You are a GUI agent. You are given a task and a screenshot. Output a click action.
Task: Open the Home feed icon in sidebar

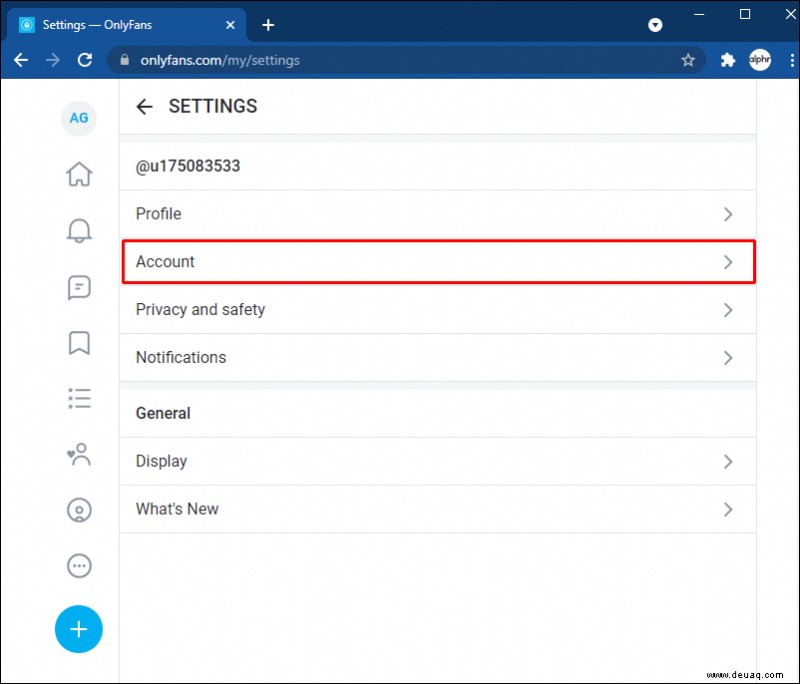(x=79, y=174)
